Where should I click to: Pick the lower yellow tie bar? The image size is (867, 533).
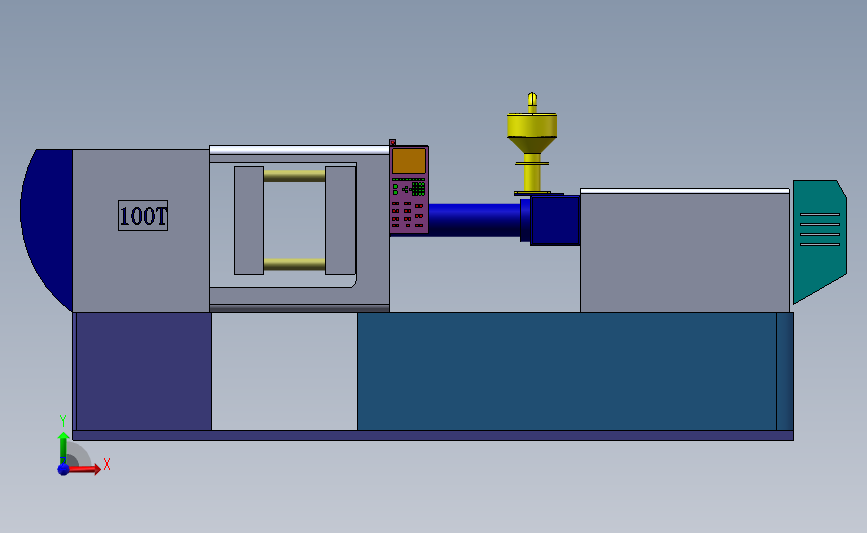pyautogui.click(x=294, y=264)
